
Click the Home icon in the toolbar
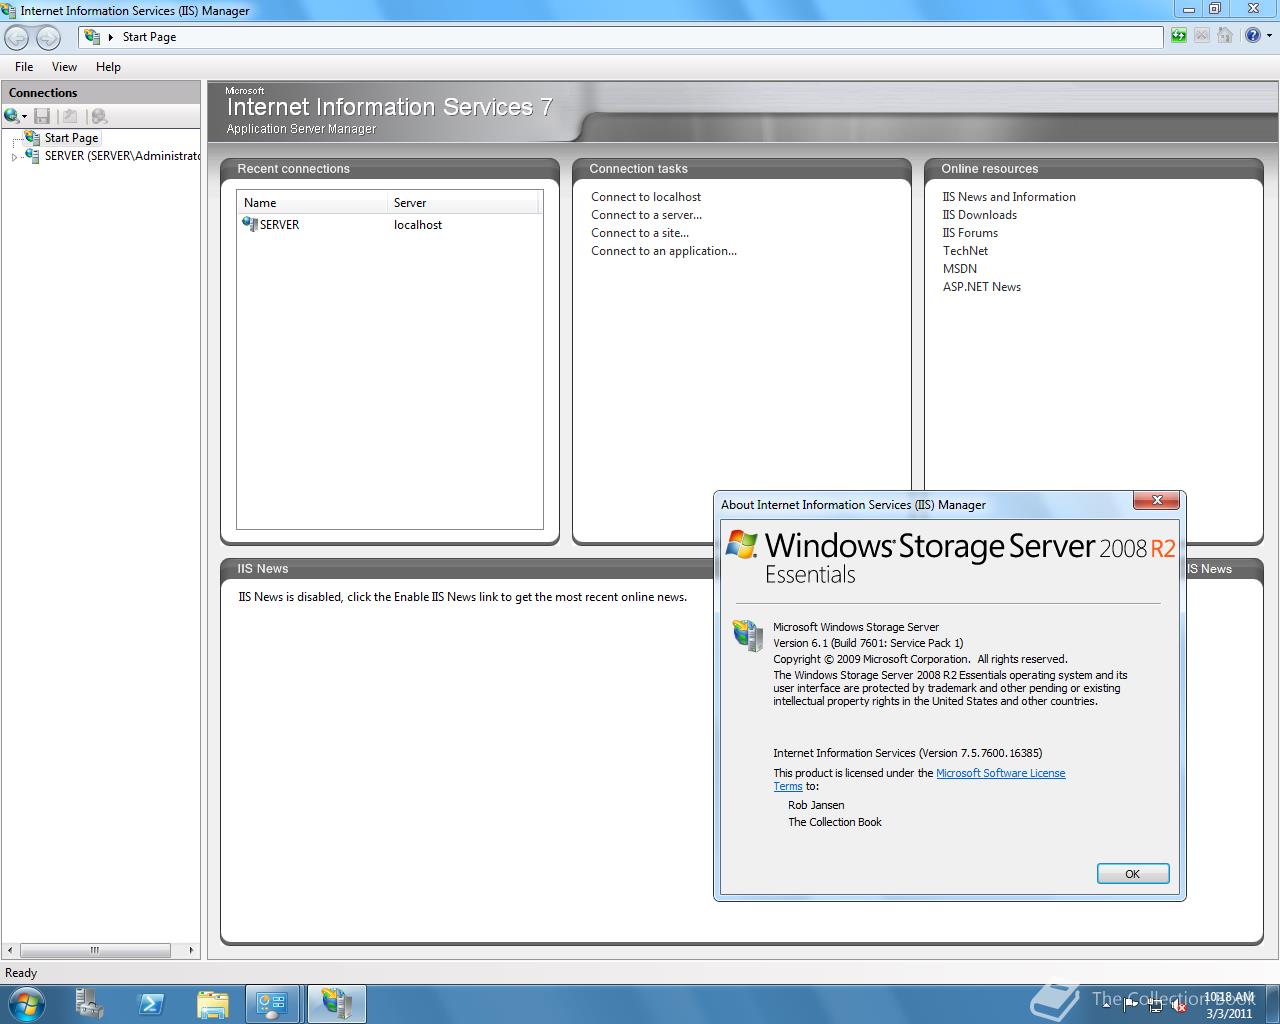point(1224,36)
